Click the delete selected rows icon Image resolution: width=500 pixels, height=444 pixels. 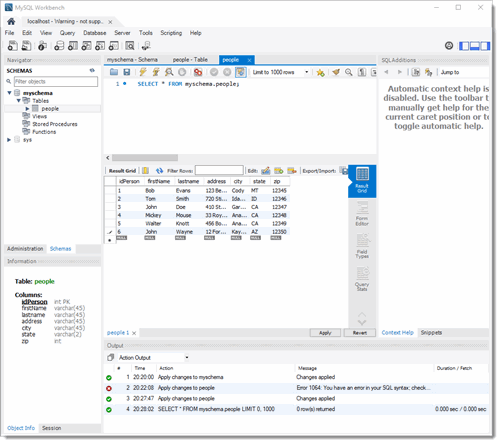pyautogui.click(x=292, y=171)
